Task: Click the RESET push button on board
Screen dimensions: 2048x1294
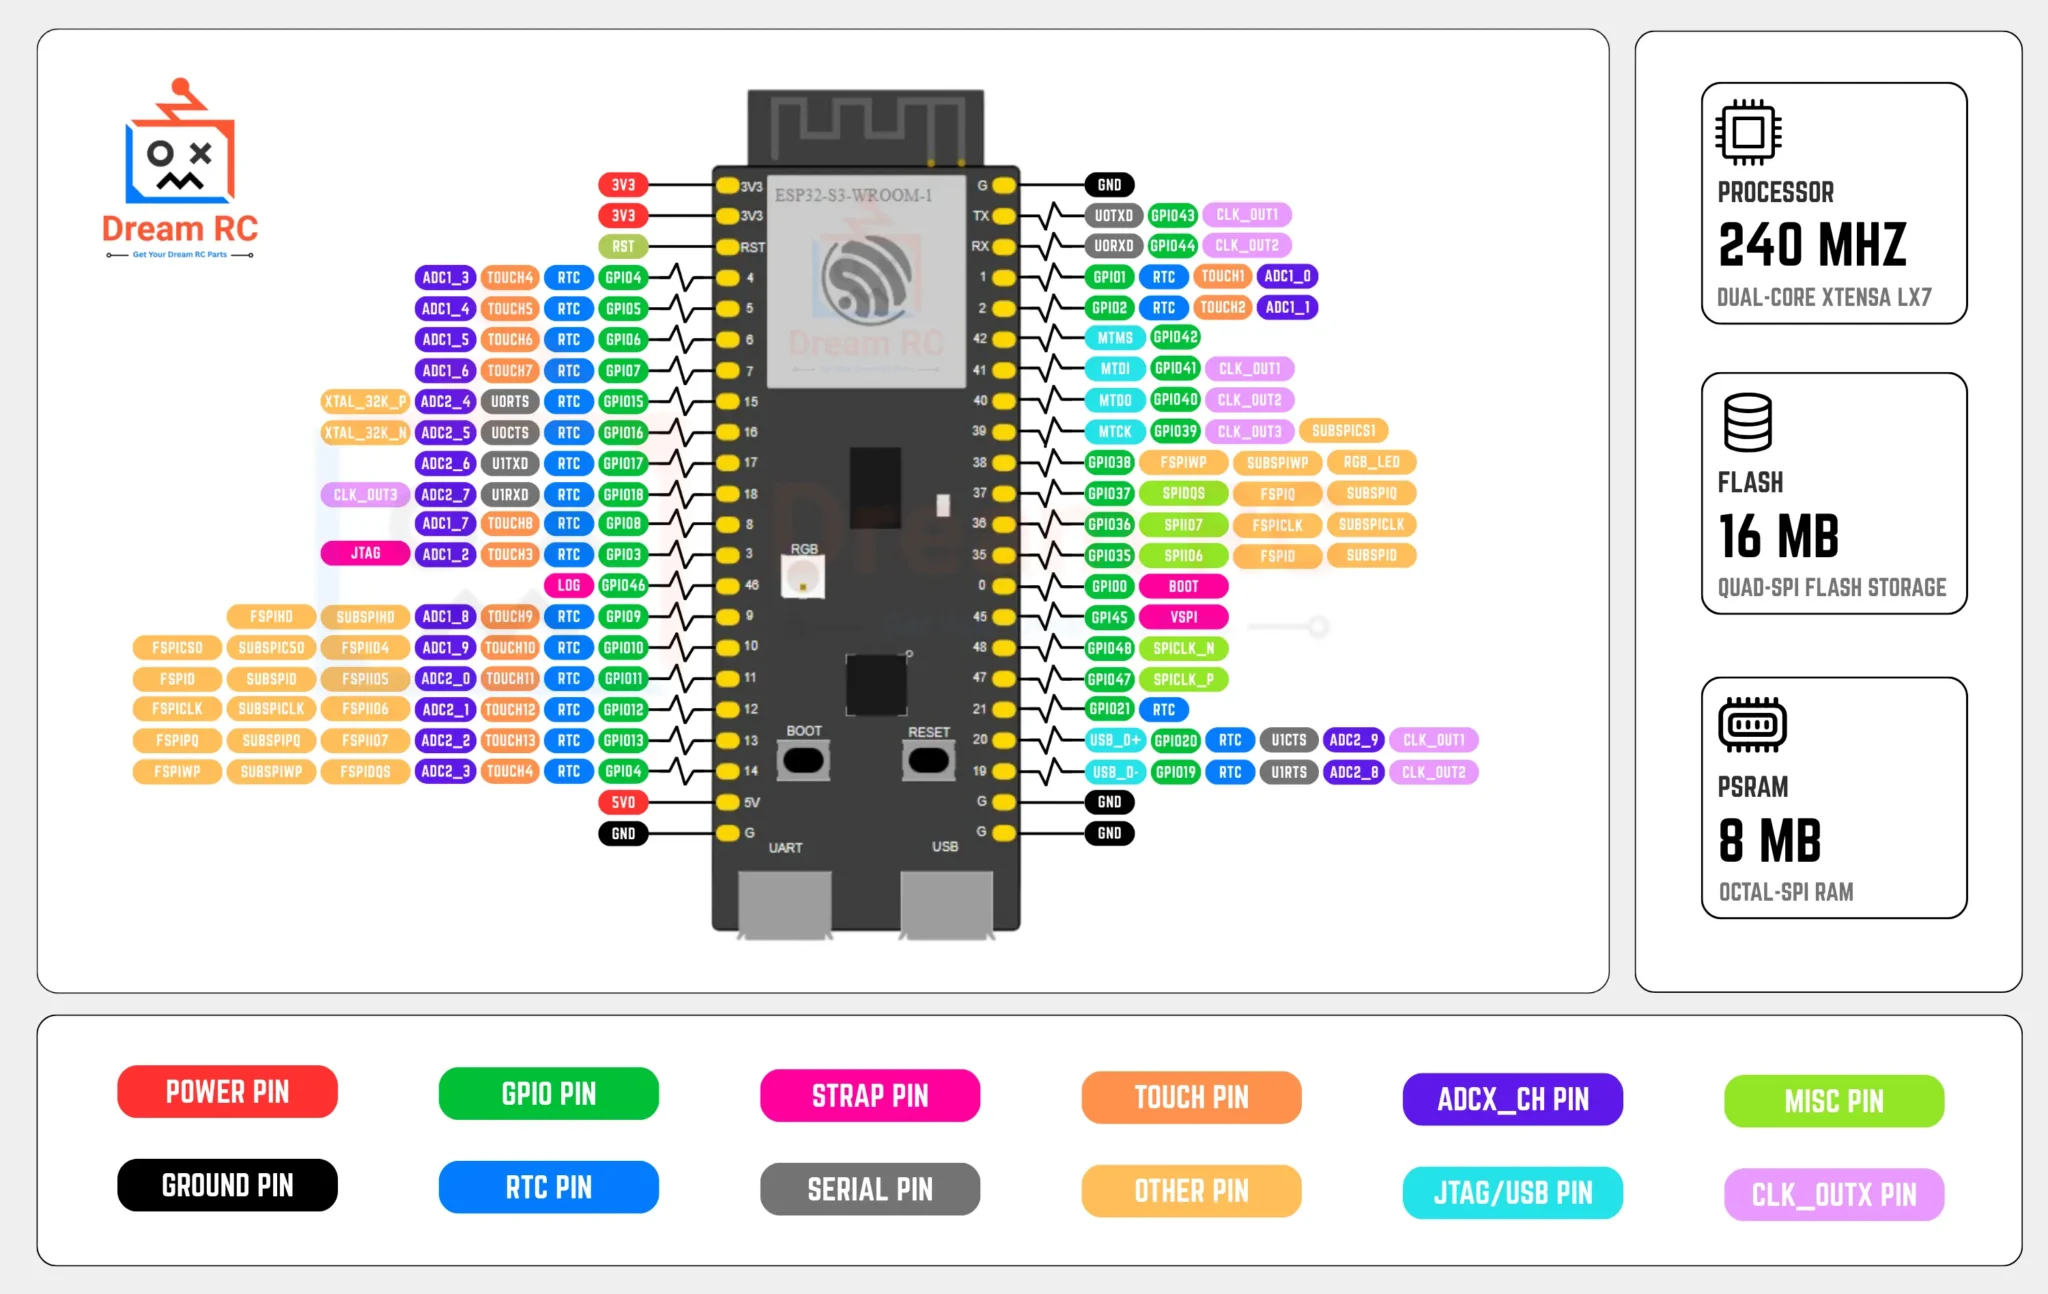Action: 929,761
